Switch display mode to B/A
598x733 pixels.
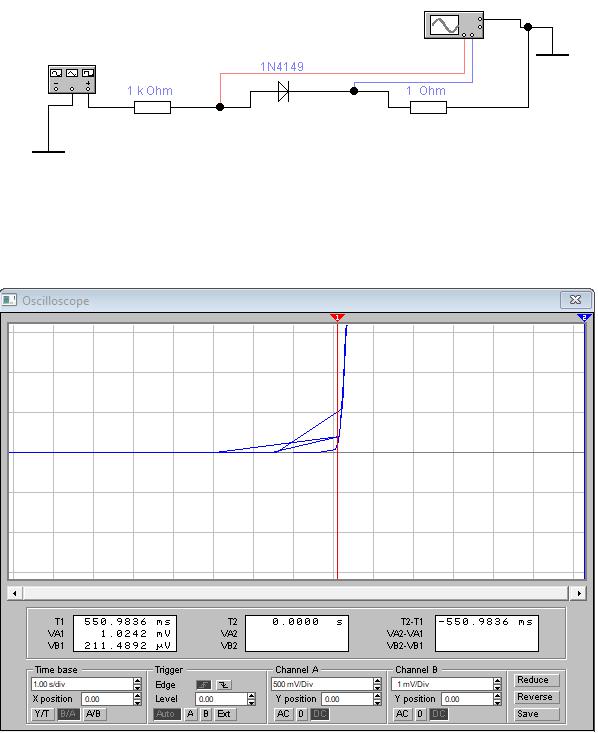point(68,714)
